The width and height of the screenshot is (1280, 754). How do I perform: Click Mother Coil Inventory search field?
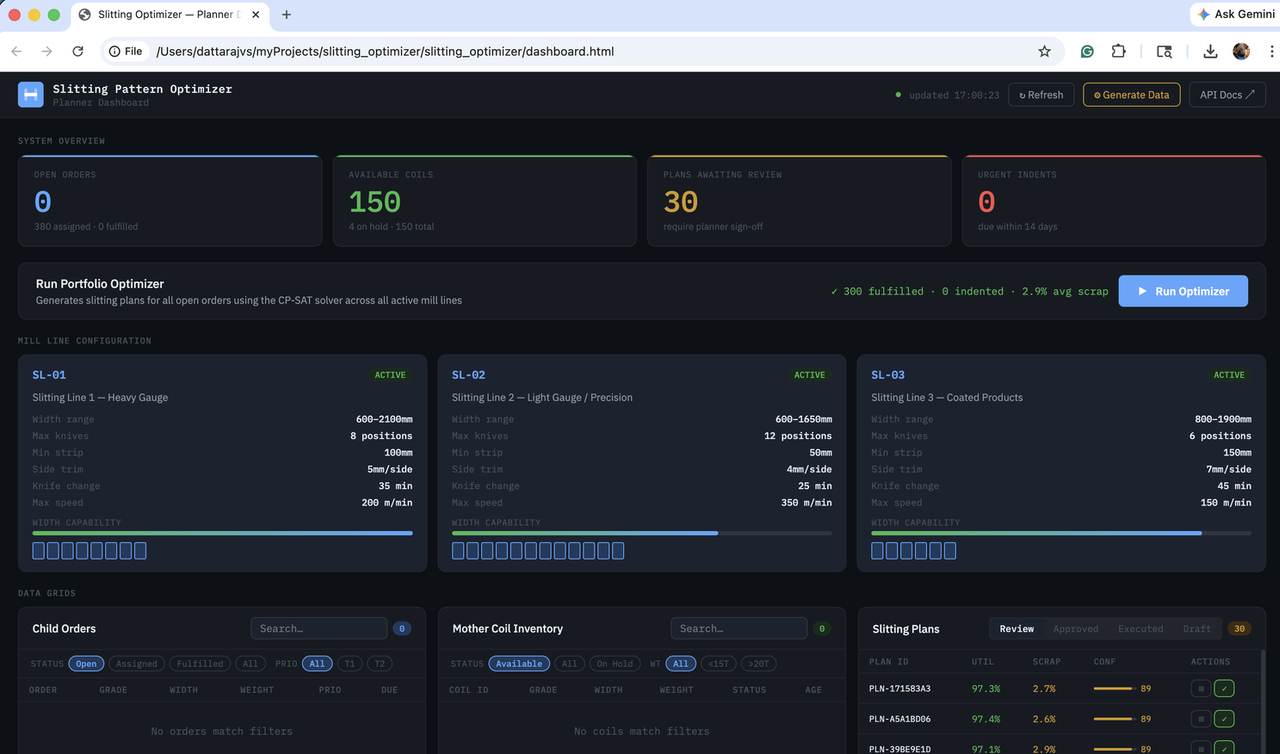coord(739,628)
